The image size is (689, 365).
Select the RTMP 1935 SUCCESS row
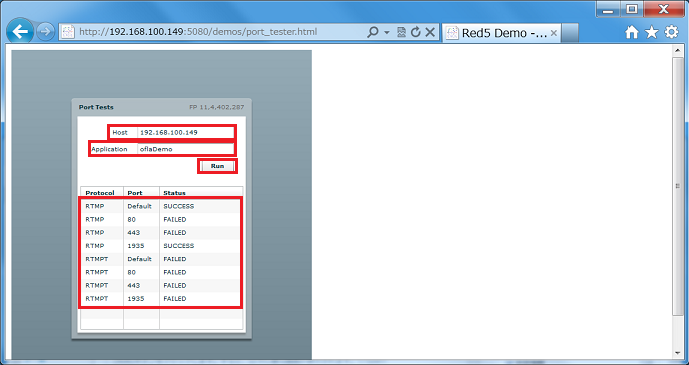(161, 246)
